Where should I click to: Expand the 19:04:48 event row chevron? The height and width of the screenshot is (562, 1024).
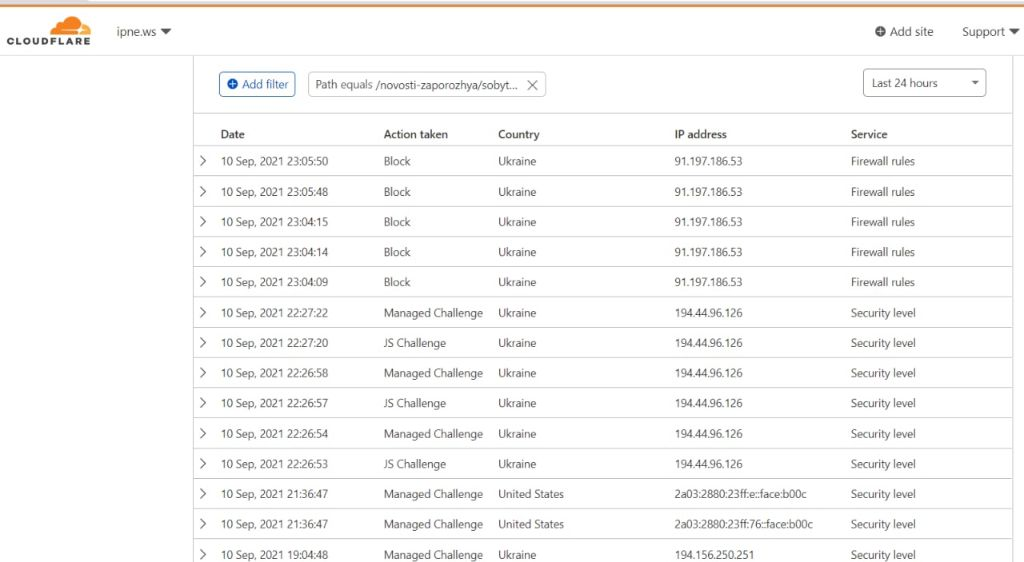[x=203, y=554]
